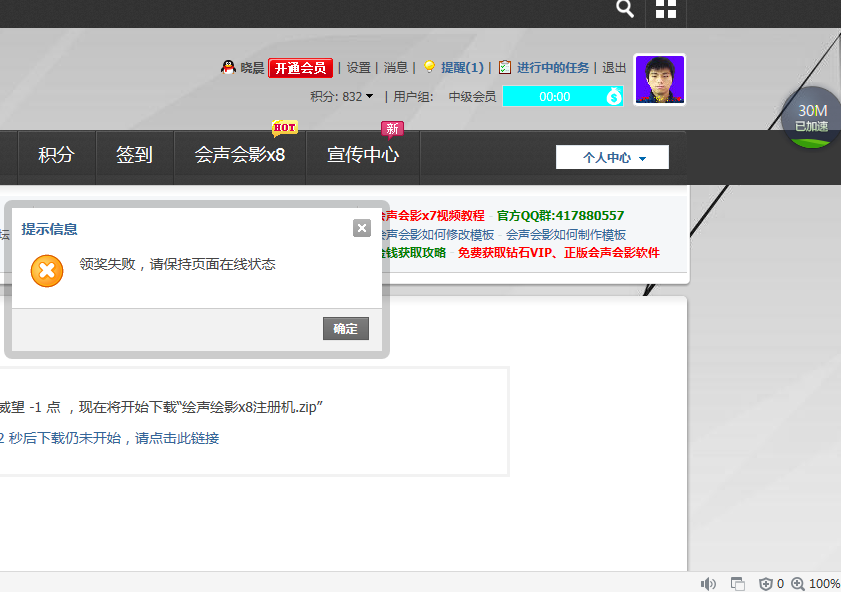Switch to the 签到 tab

click(x=134, y=155)
